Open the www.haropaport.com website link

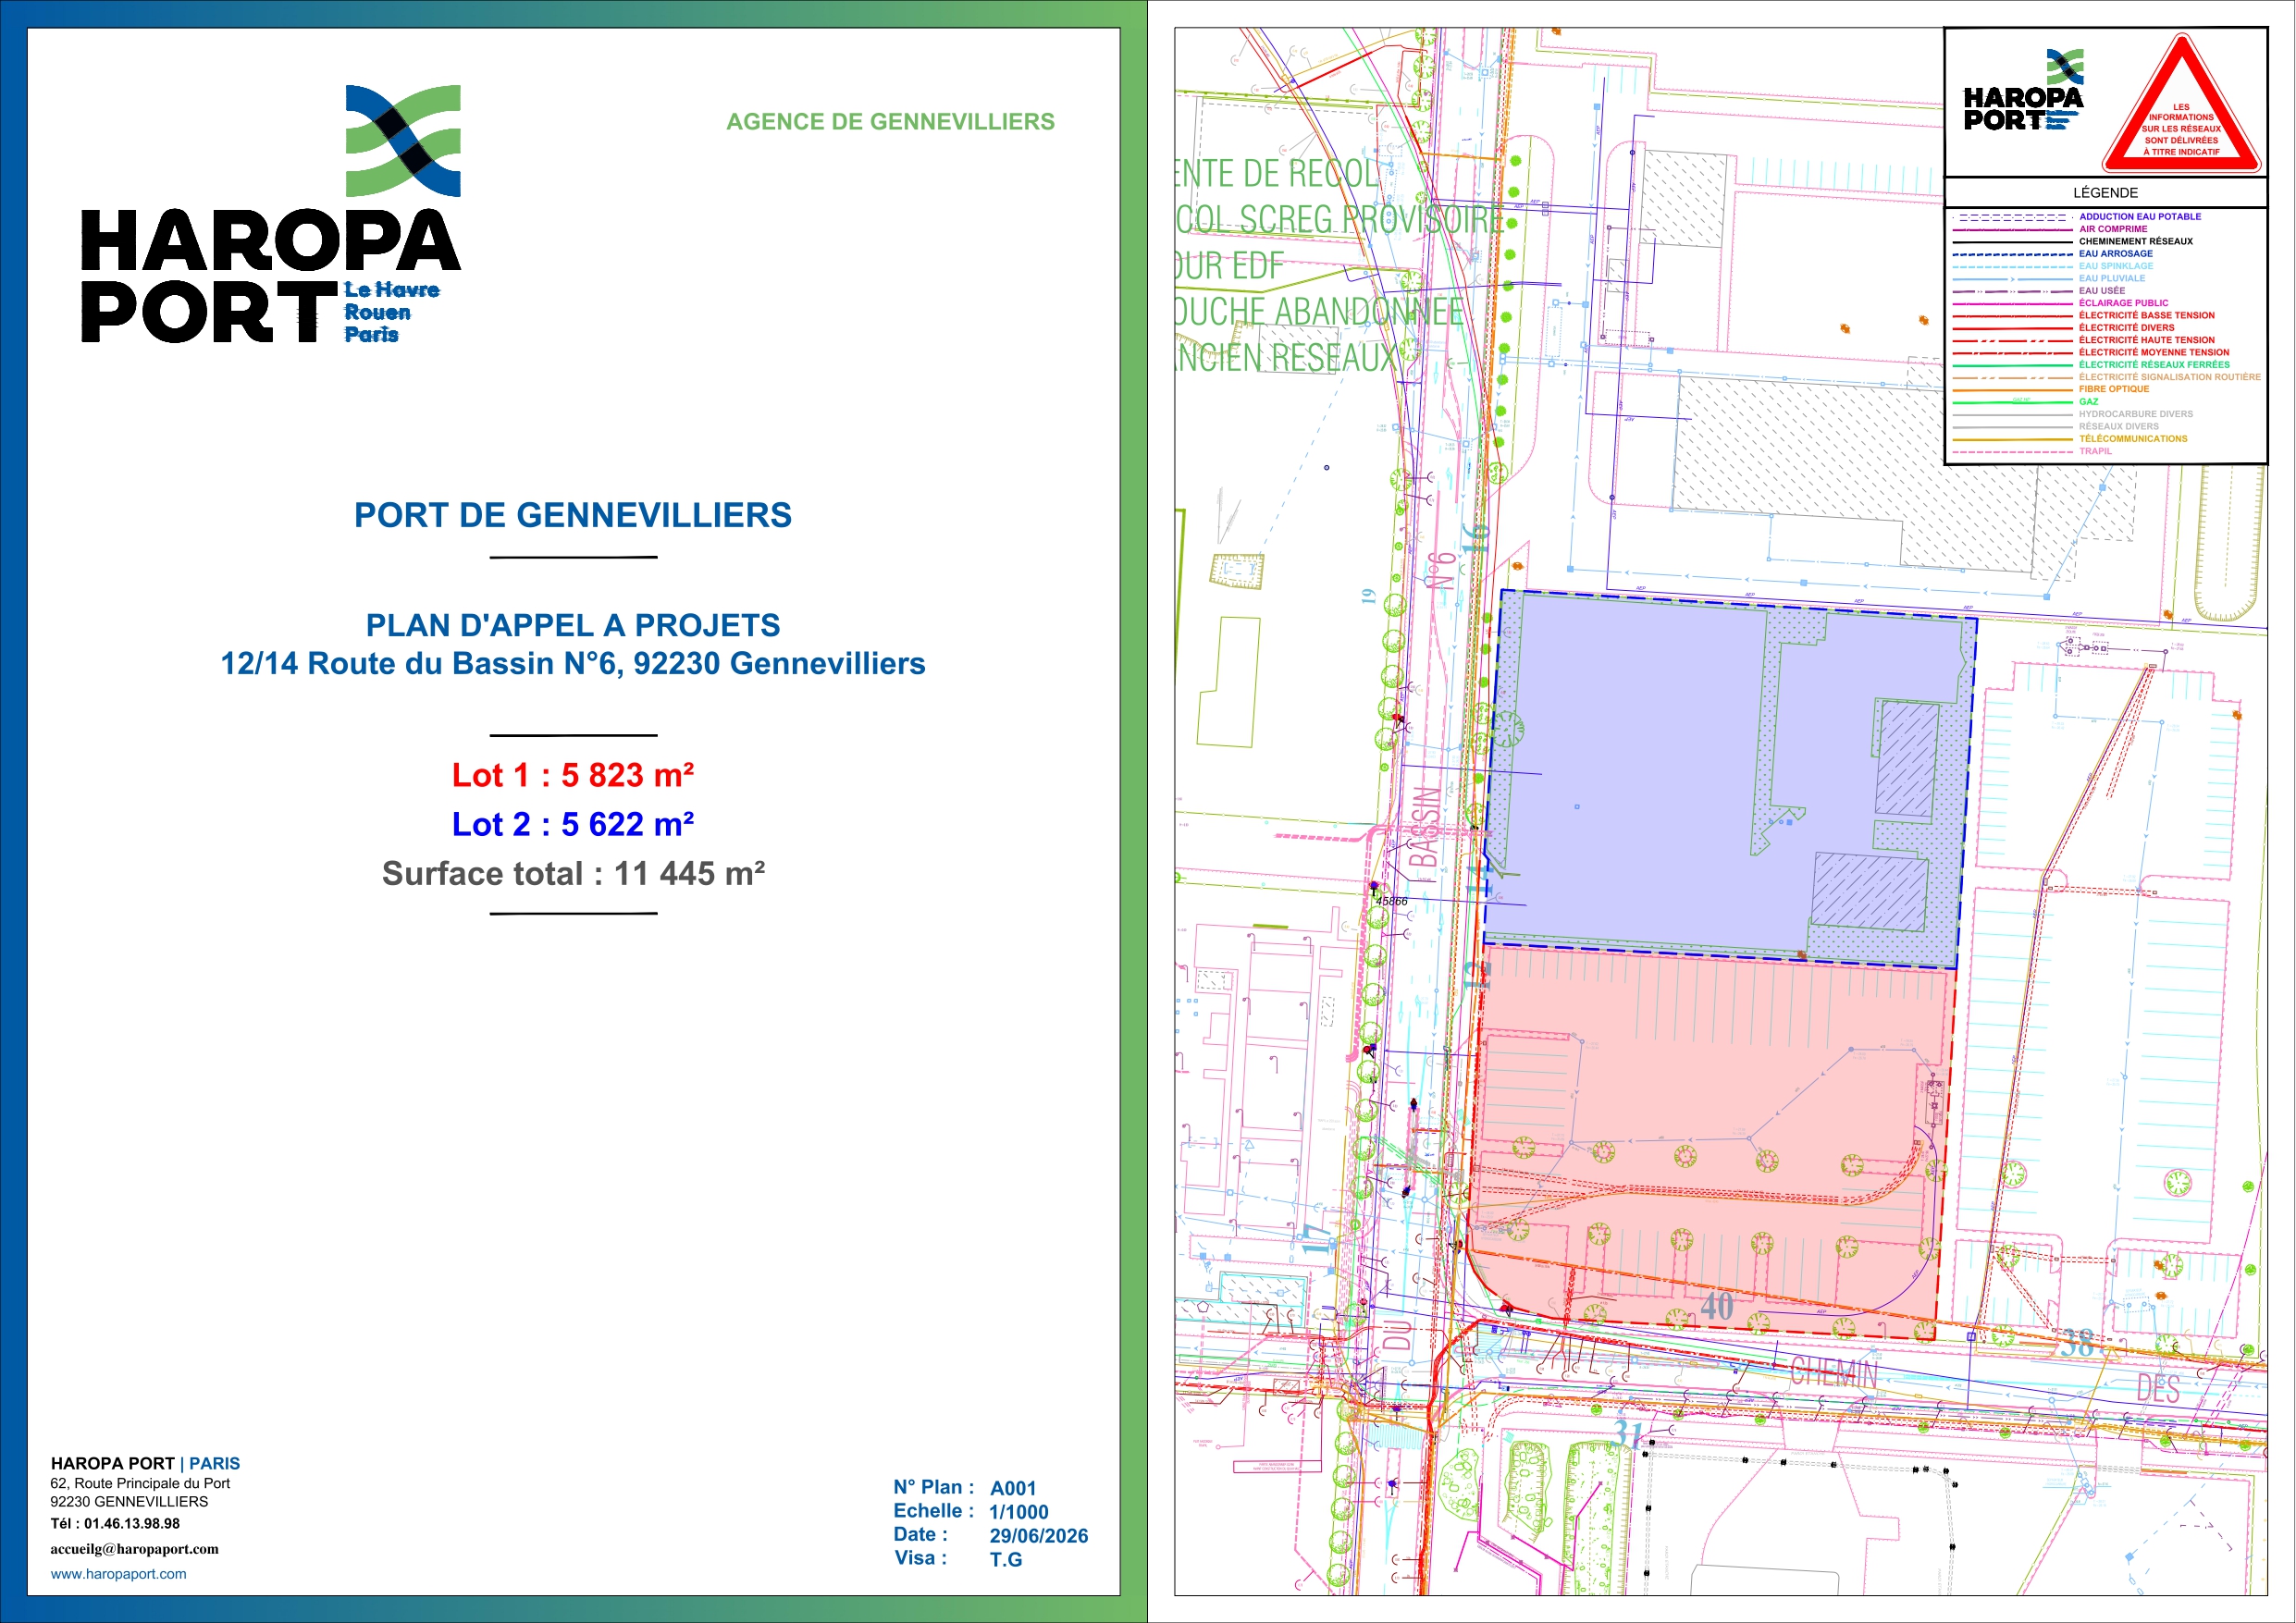click(118, 1573)
